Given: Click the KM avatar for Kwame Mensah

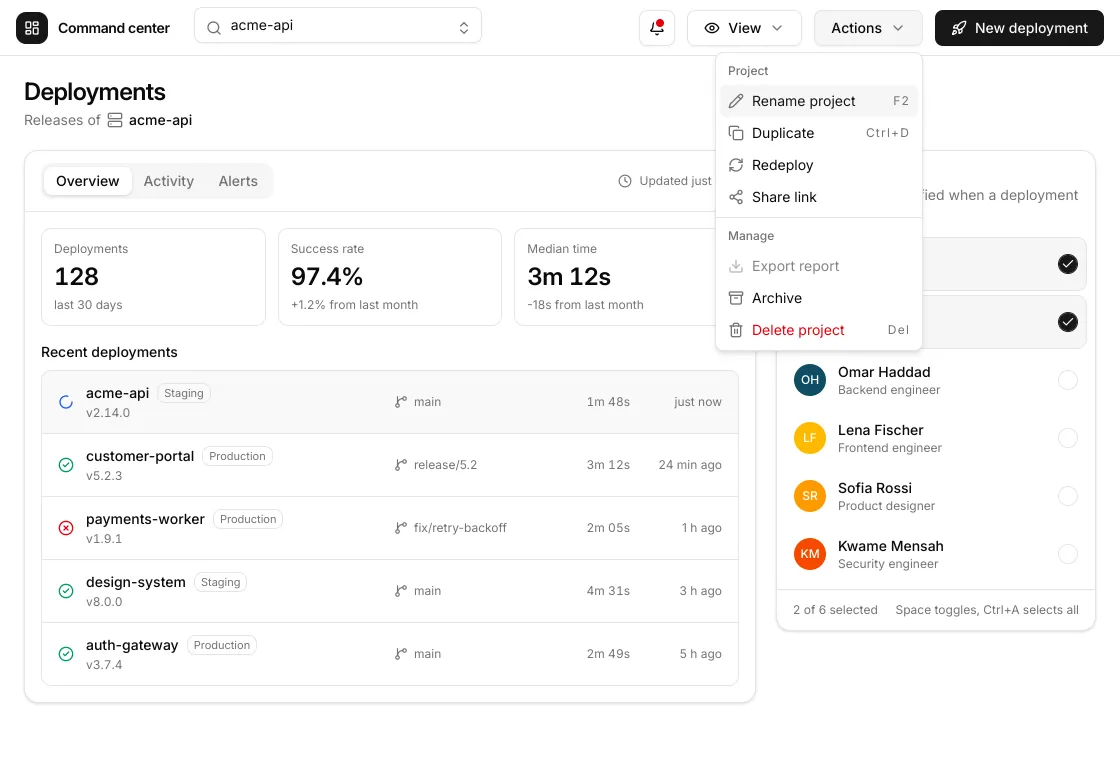Looking at the screenshot, I should tap(809, 554).
